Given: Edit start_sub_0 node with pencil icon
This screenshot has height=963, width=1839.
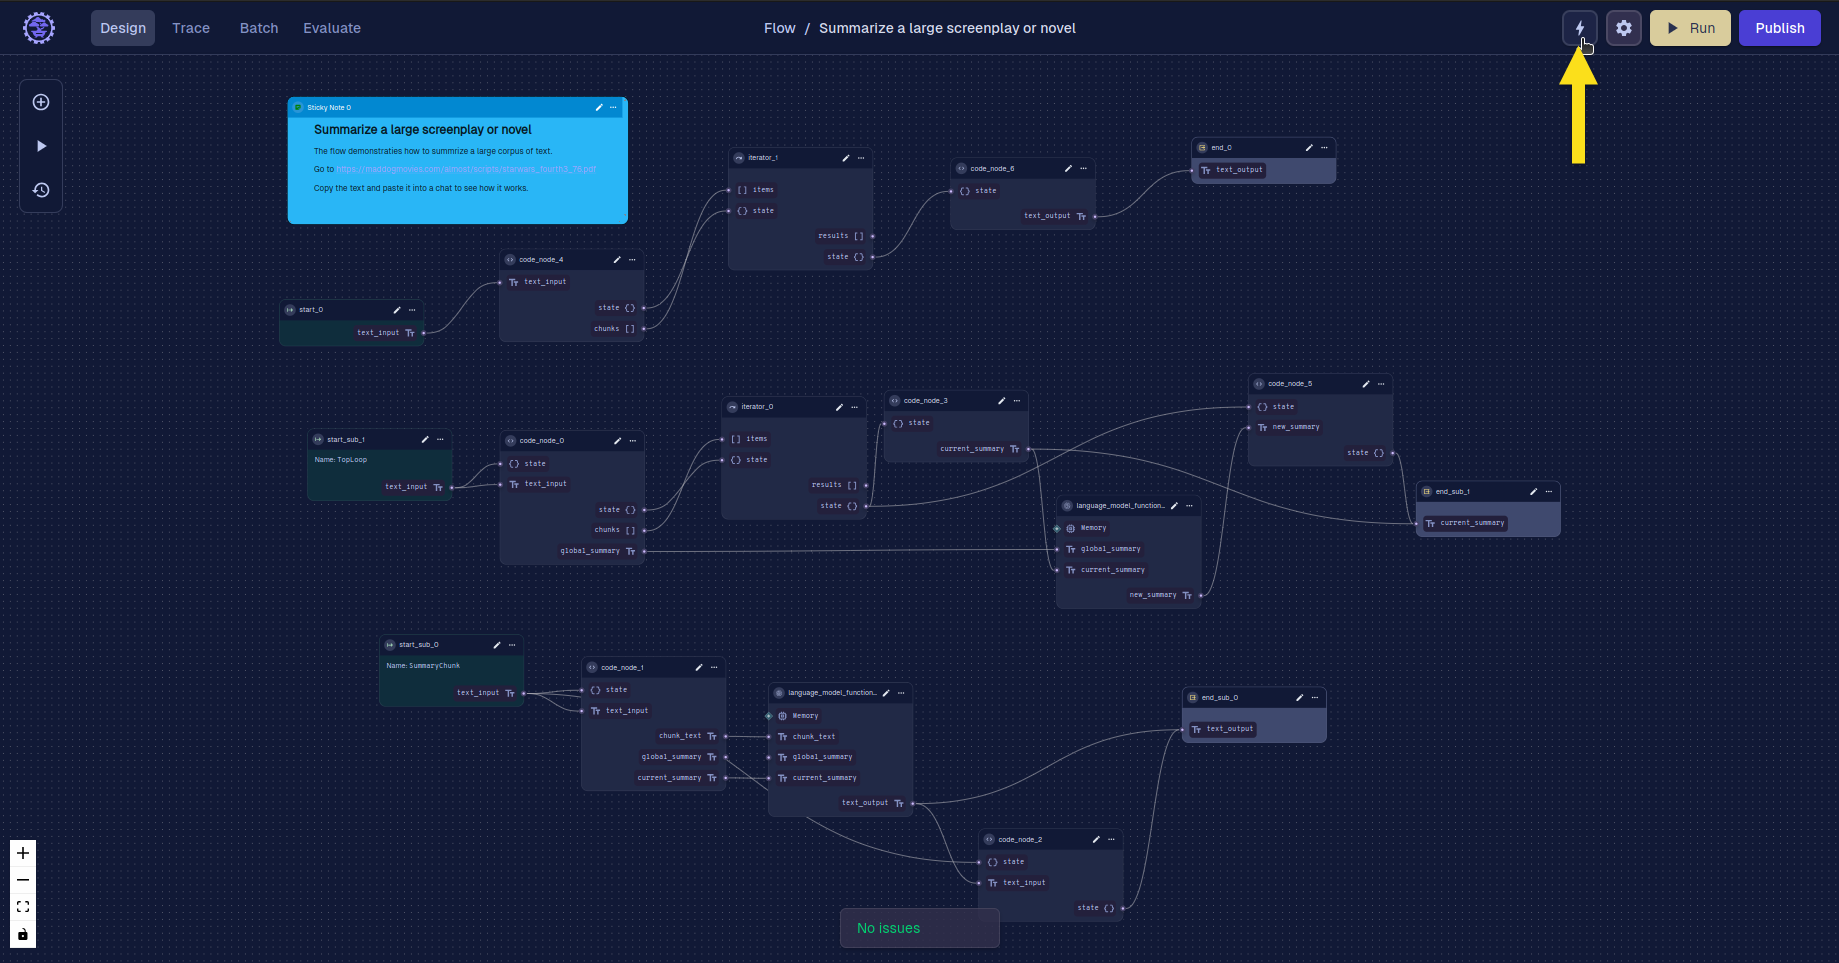Looking at the screenshot, I should point(497,645).
